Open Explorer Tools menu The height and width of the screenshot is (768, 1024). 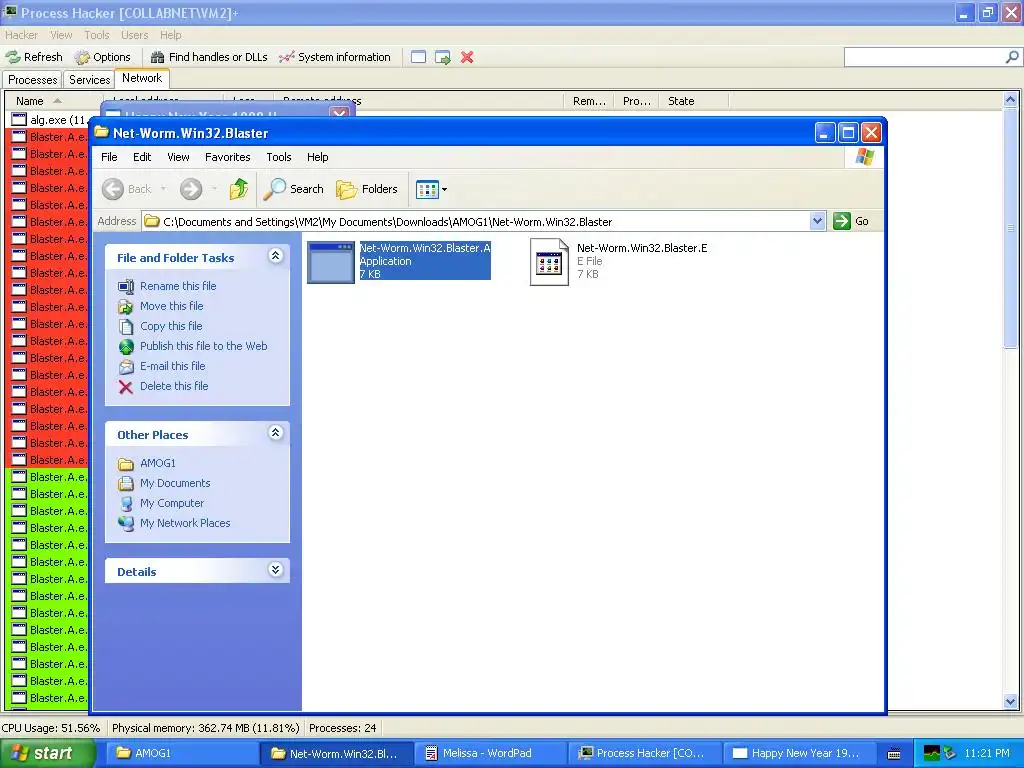point(278,157)
